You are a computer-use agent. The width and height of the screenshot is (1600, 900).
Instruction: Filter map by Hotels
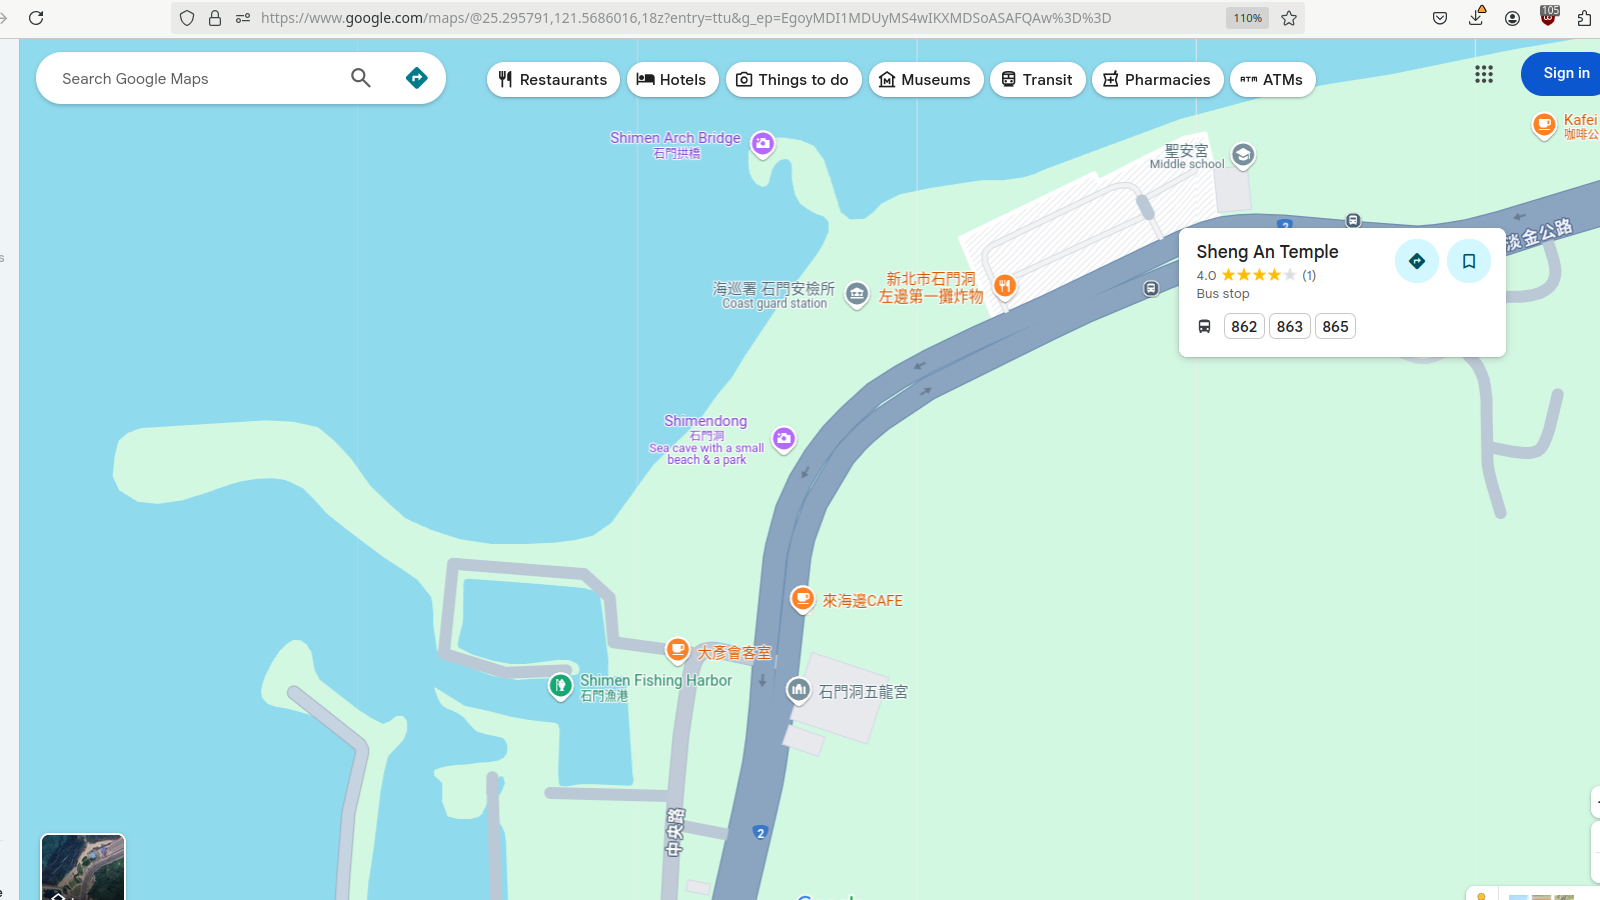click(x=672, y=80)
